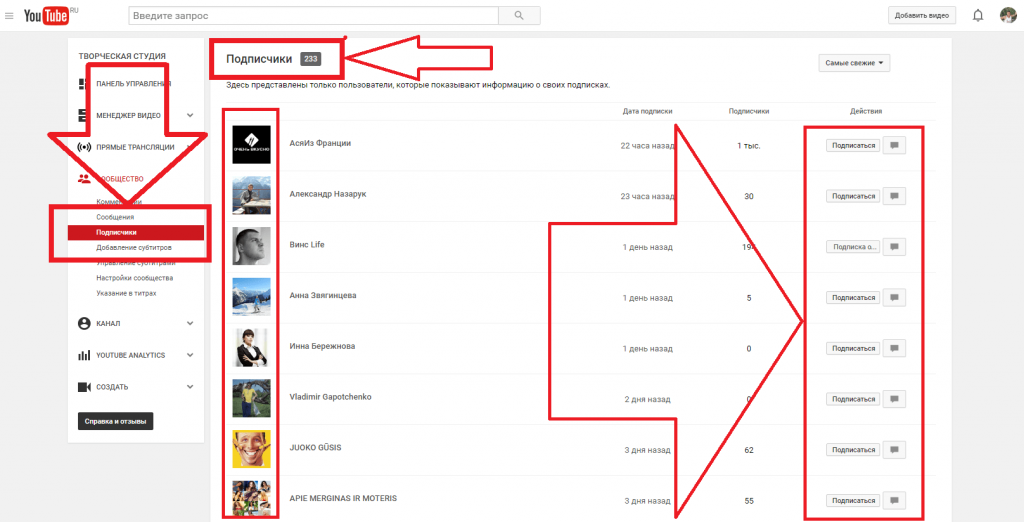Open Панель управления in the sidebar
This screenshot has height=522, width=1024.
coord(133,84)
